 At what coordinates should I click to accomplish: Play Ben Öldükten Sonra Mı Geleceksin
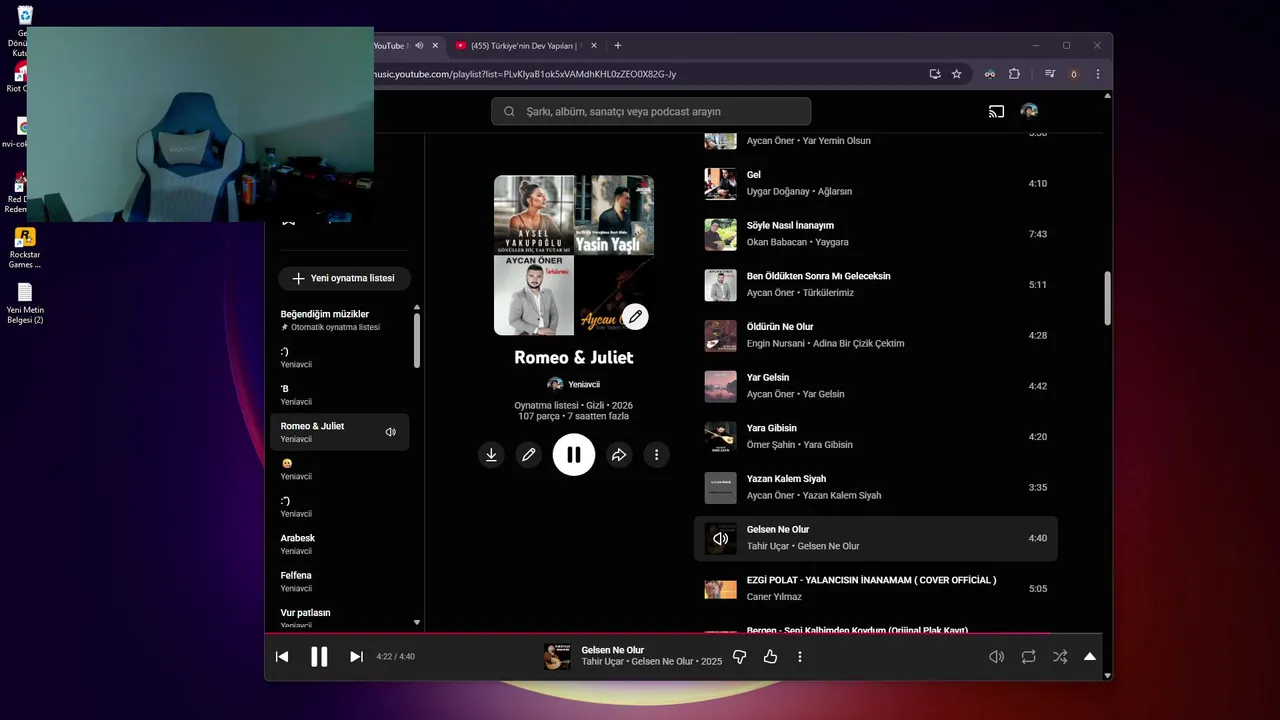(875, 285)
